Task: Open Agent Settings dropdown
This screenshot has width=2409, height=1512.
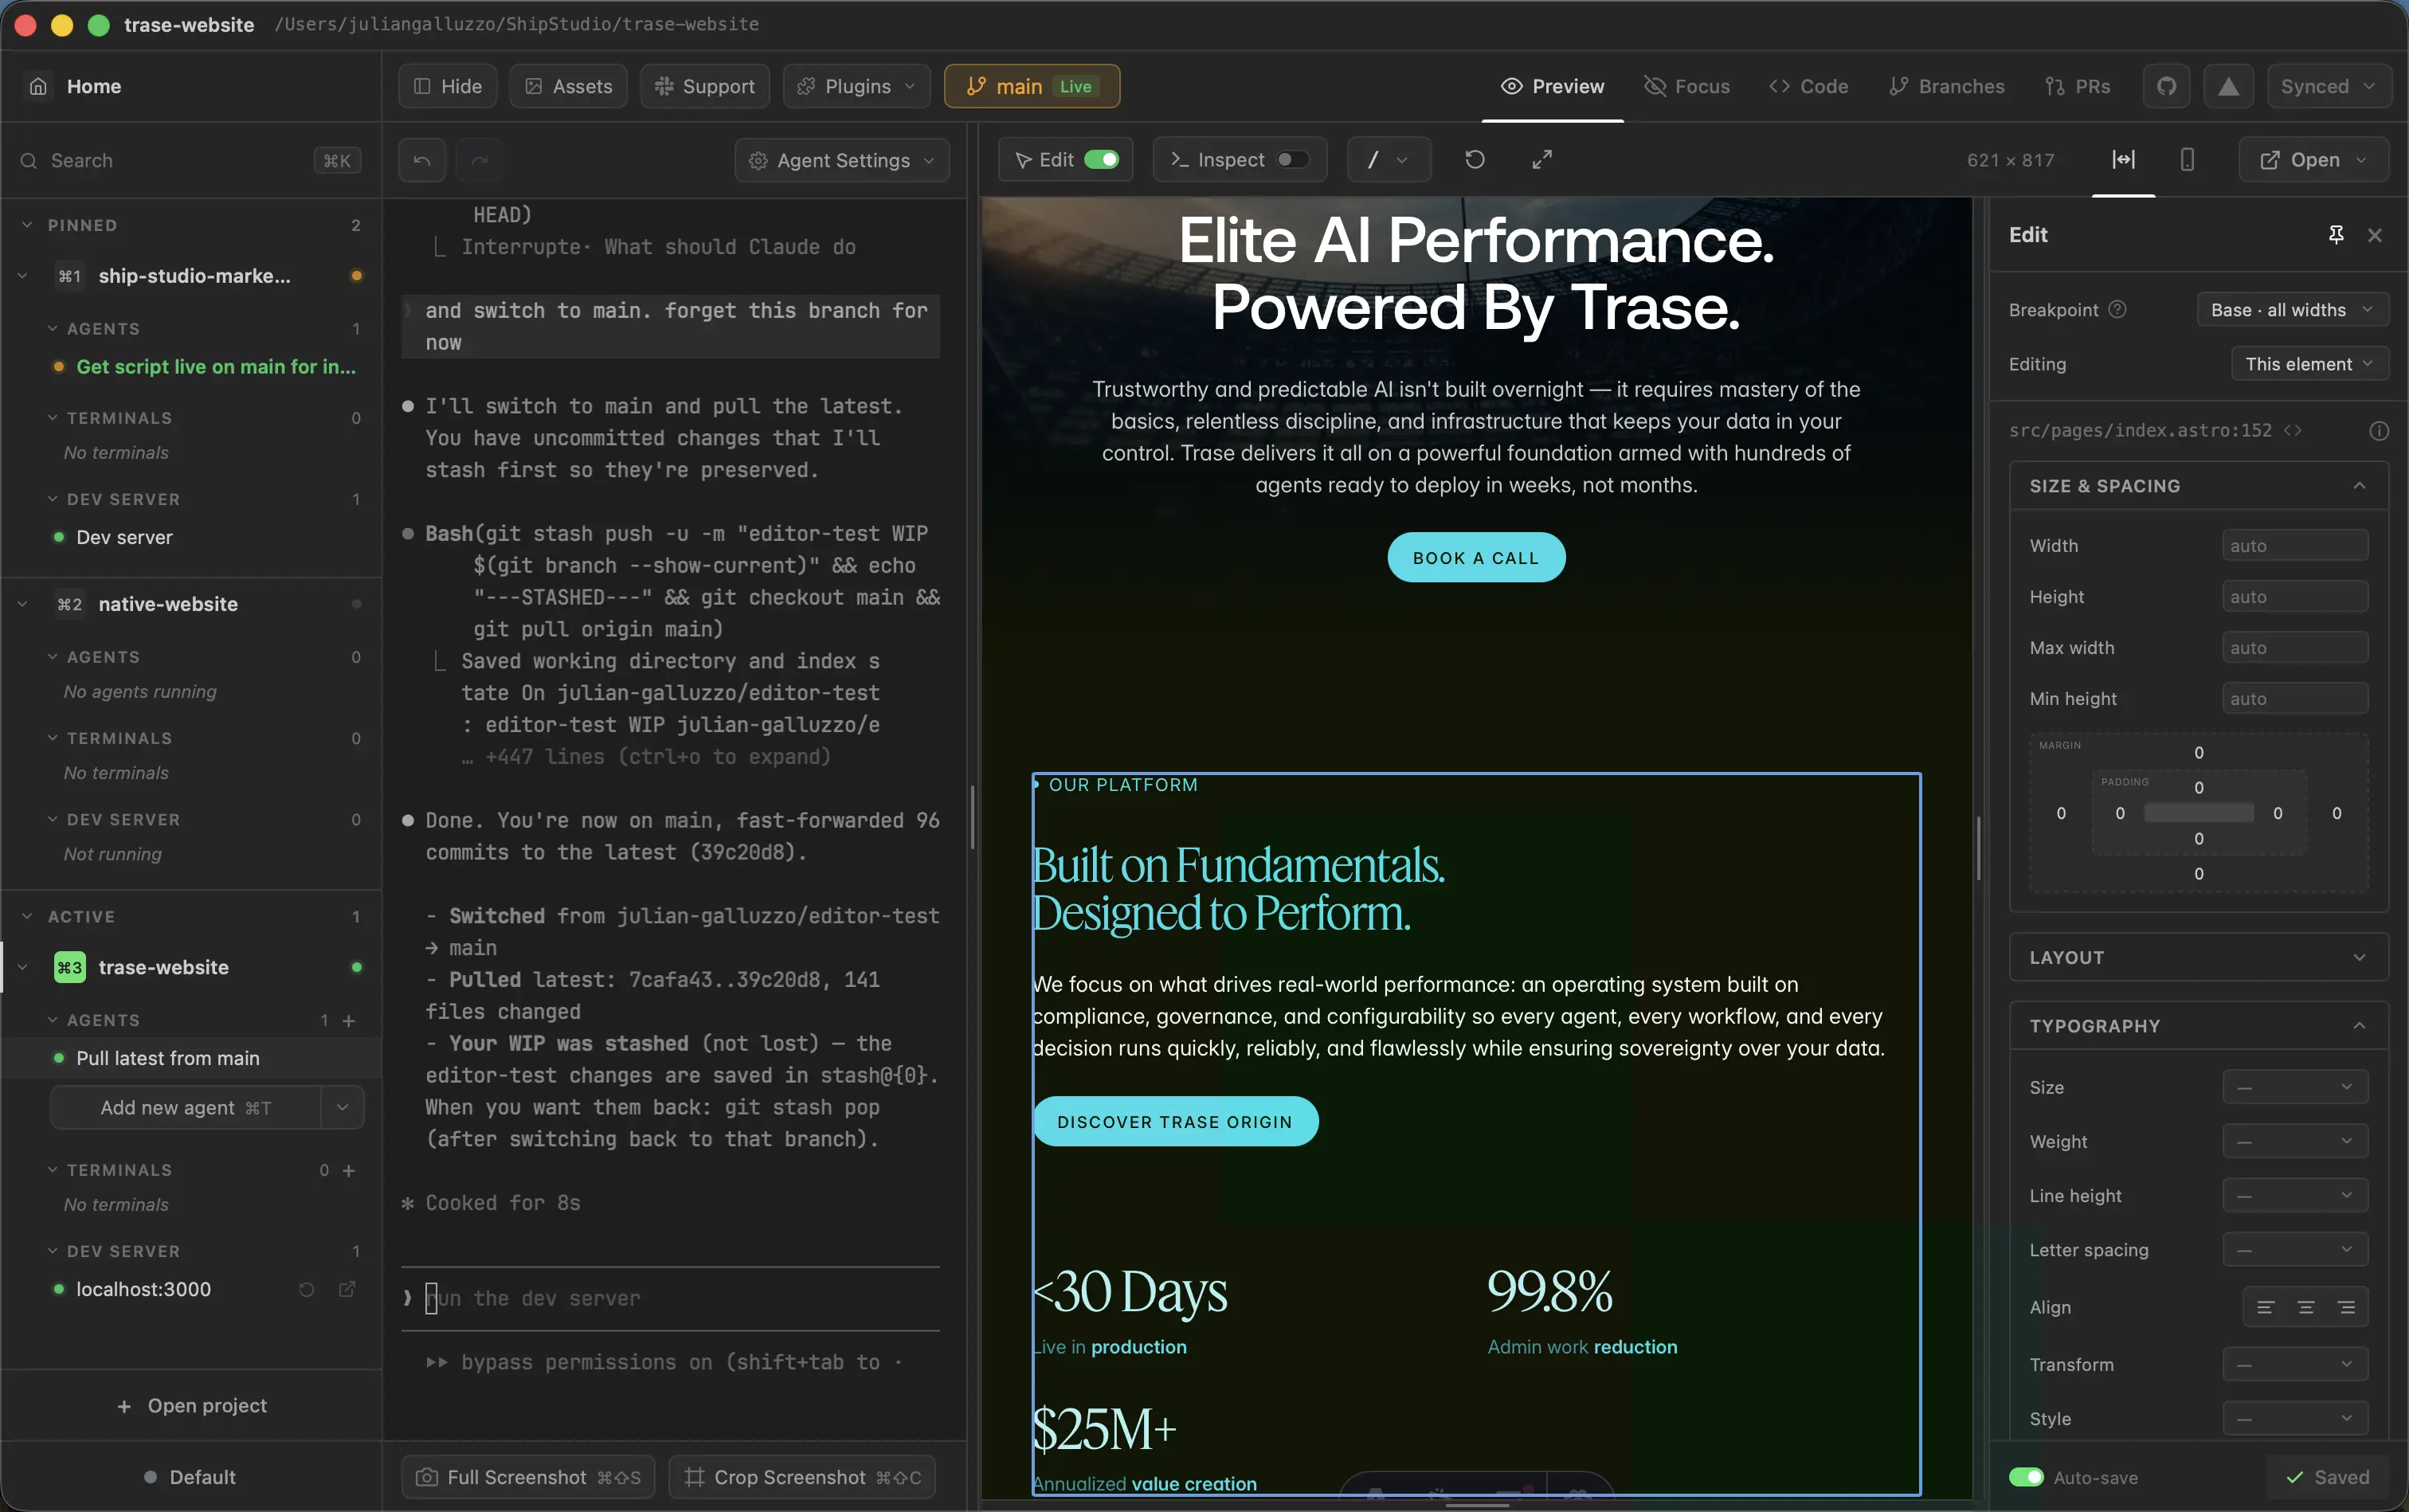Action: (841, 160)
